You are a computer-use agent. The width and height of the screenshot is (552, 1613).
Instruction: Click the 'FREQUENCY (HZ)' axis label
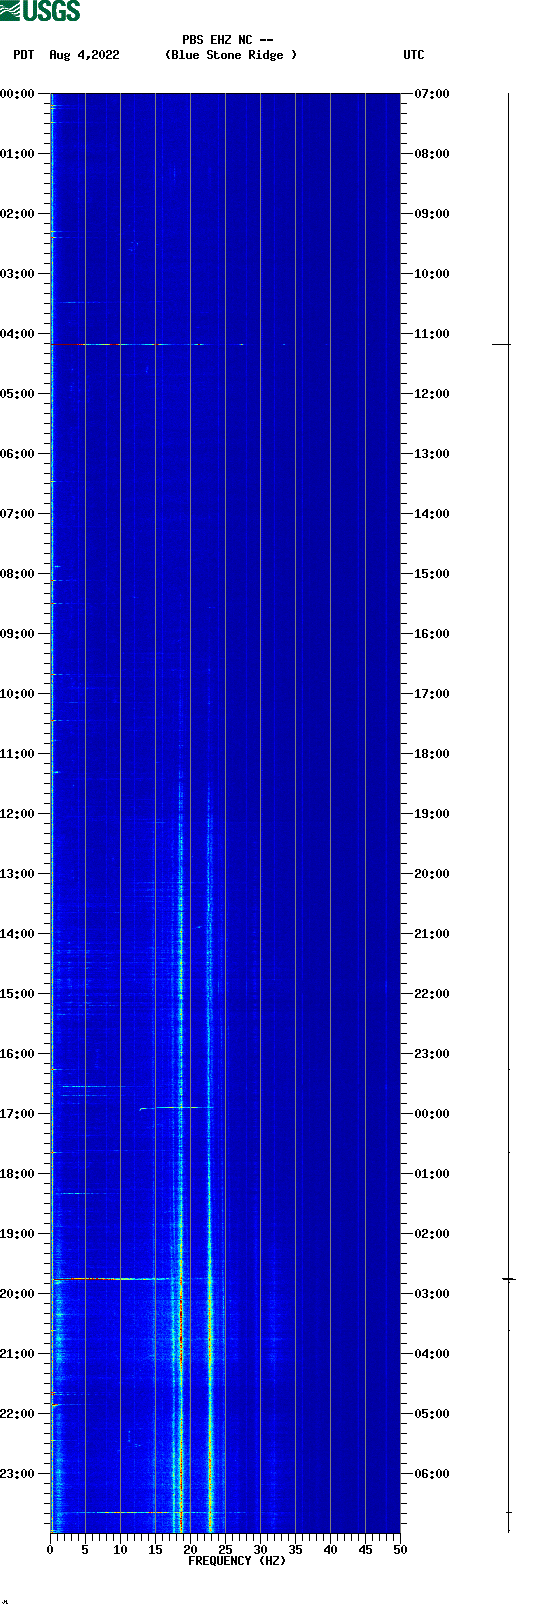click(237, 1561)
